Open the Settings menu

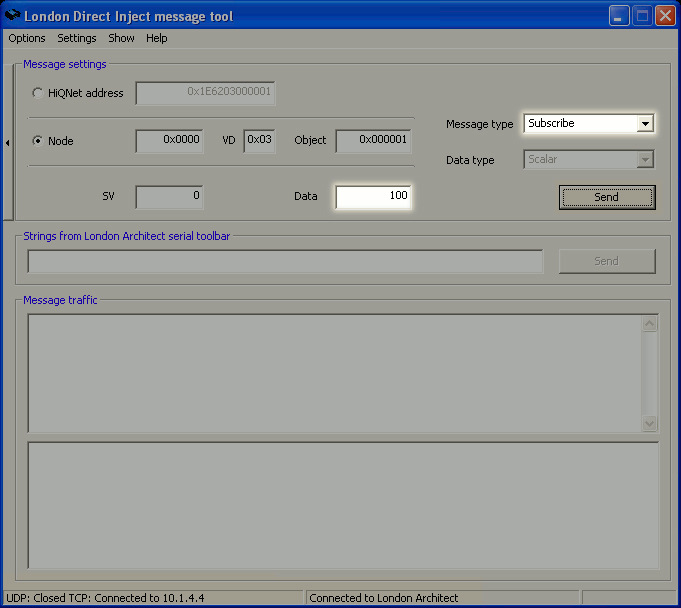[77, 38]
